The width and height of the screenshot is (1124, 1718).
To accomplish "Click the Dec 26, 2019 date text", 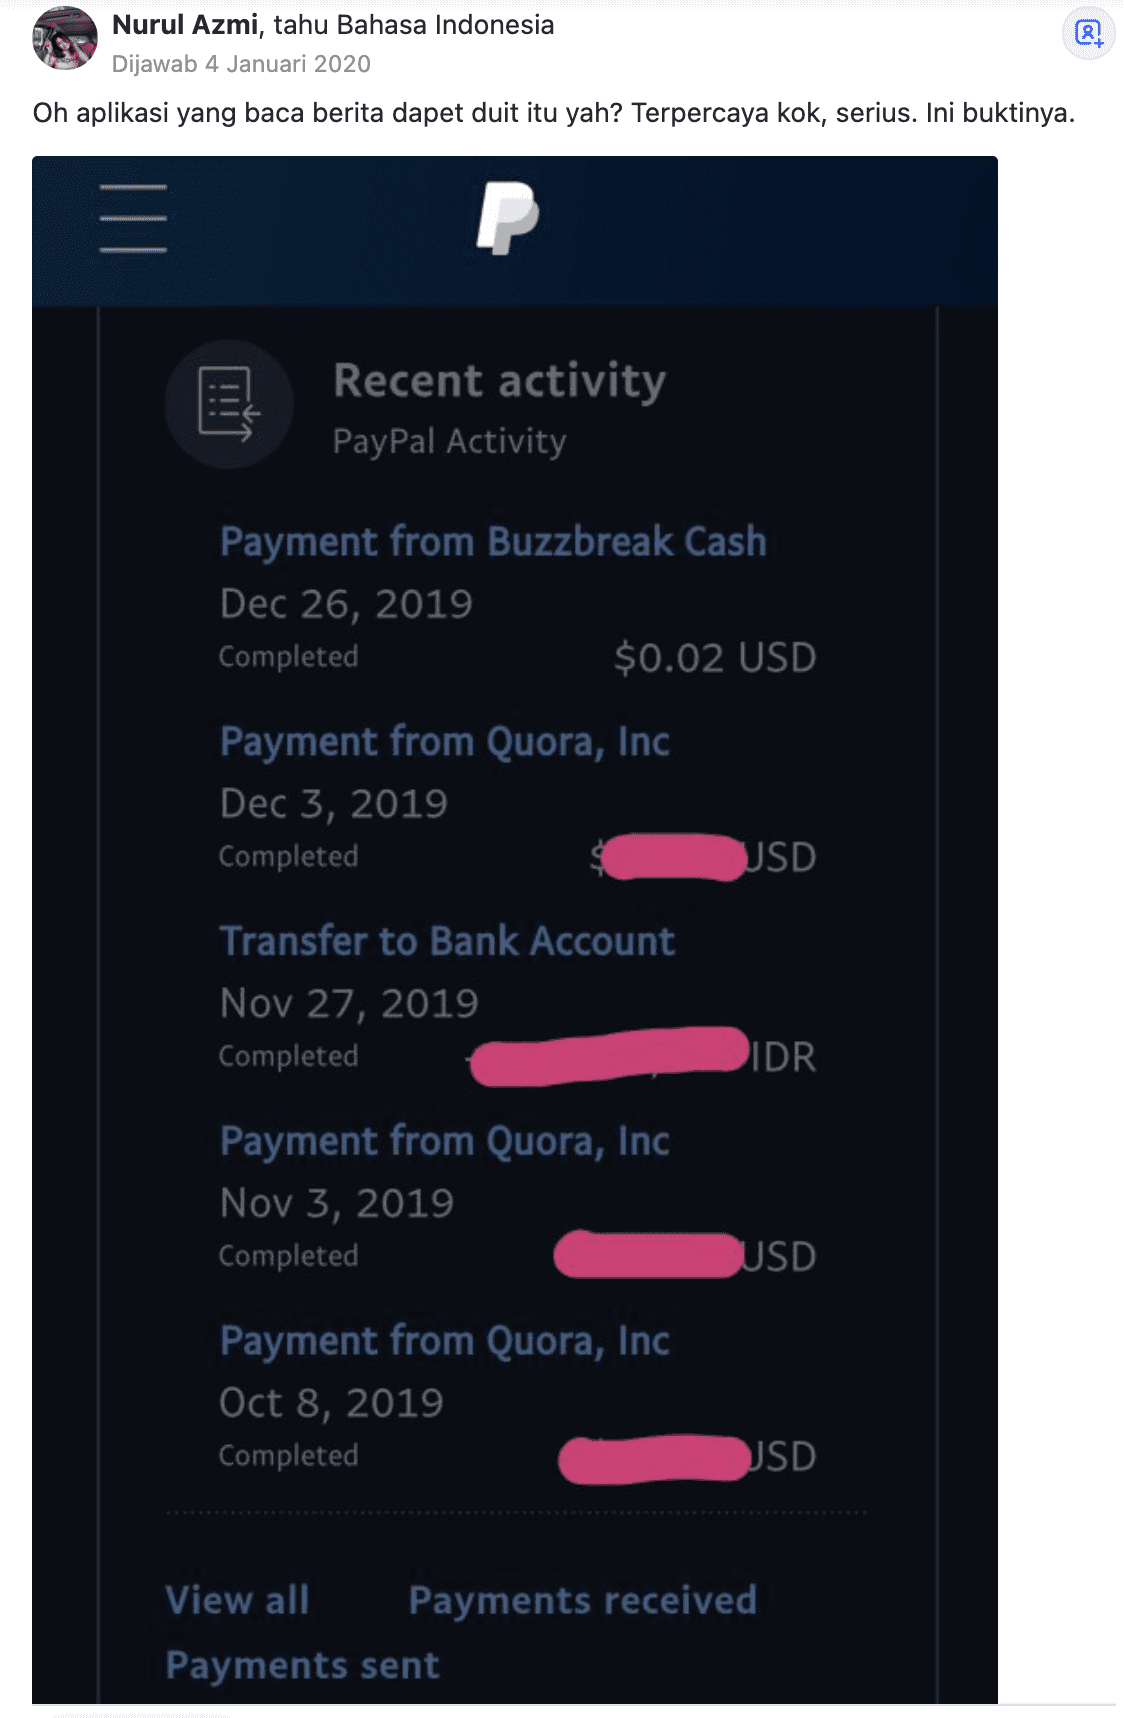I will (x=346, y=604).
